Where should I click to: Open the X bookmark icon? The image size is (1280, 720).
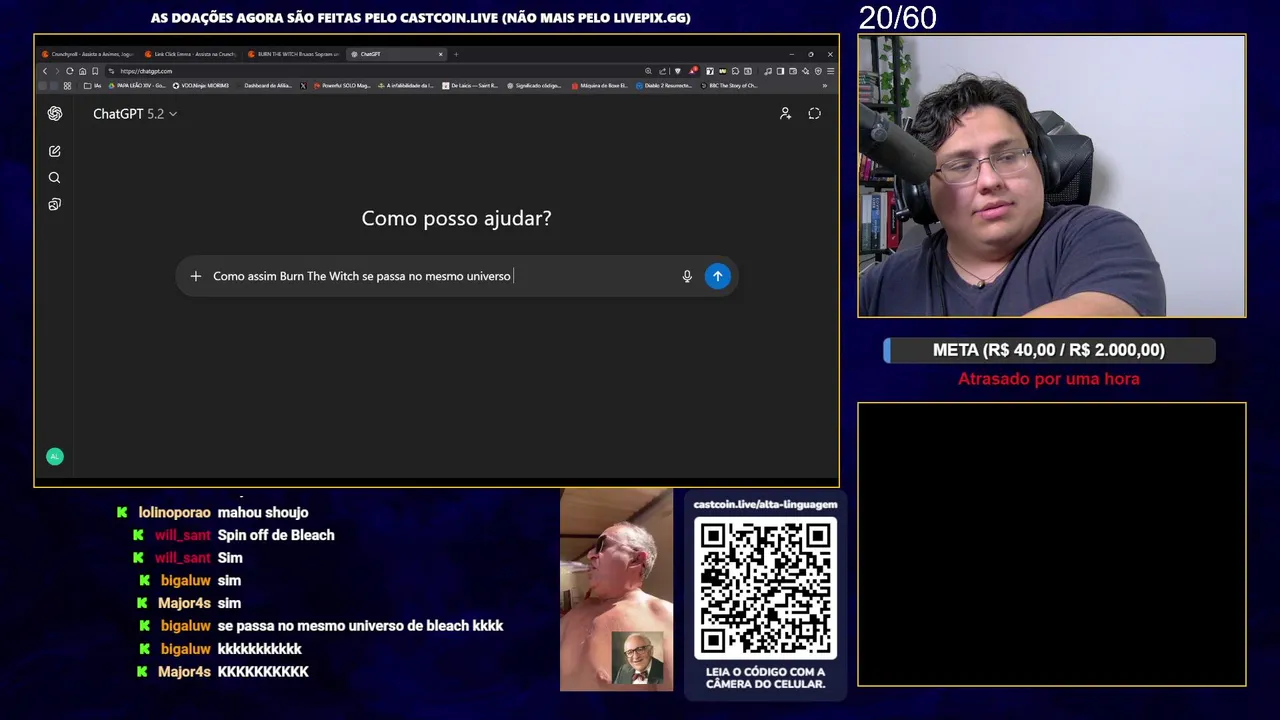coord(303,86)
